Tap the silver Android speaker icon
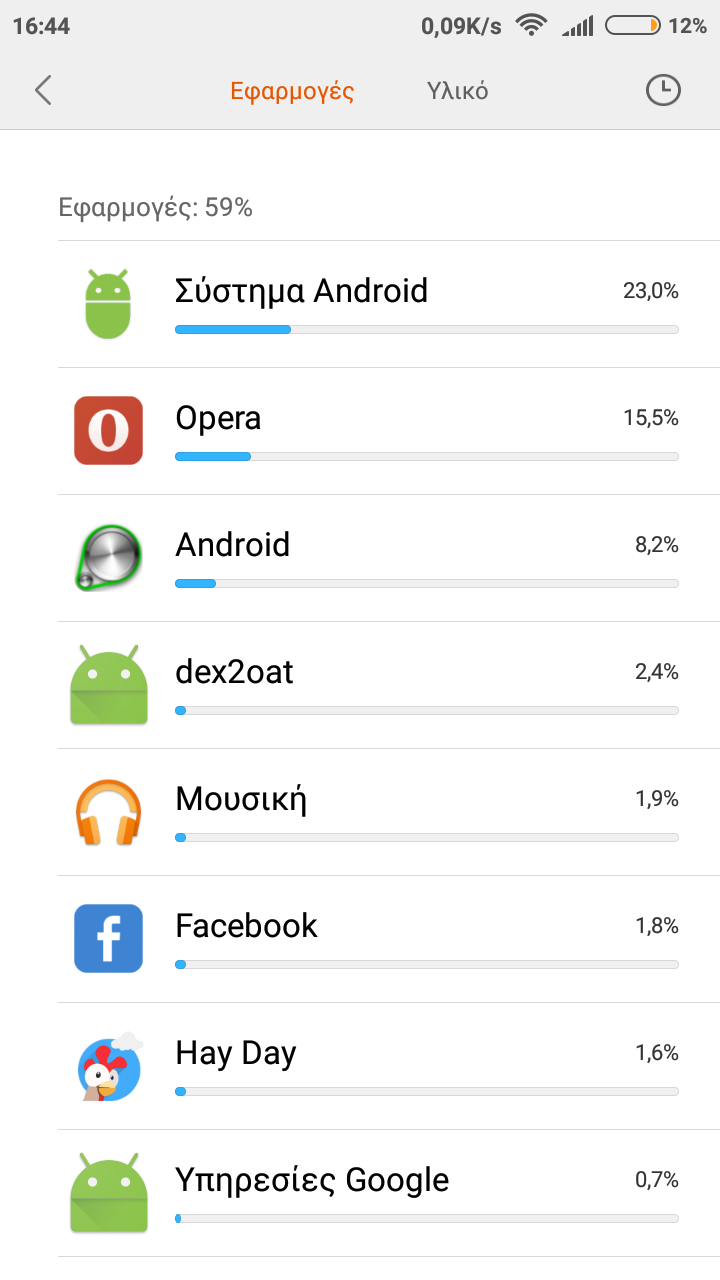 (x=108, y=558)
